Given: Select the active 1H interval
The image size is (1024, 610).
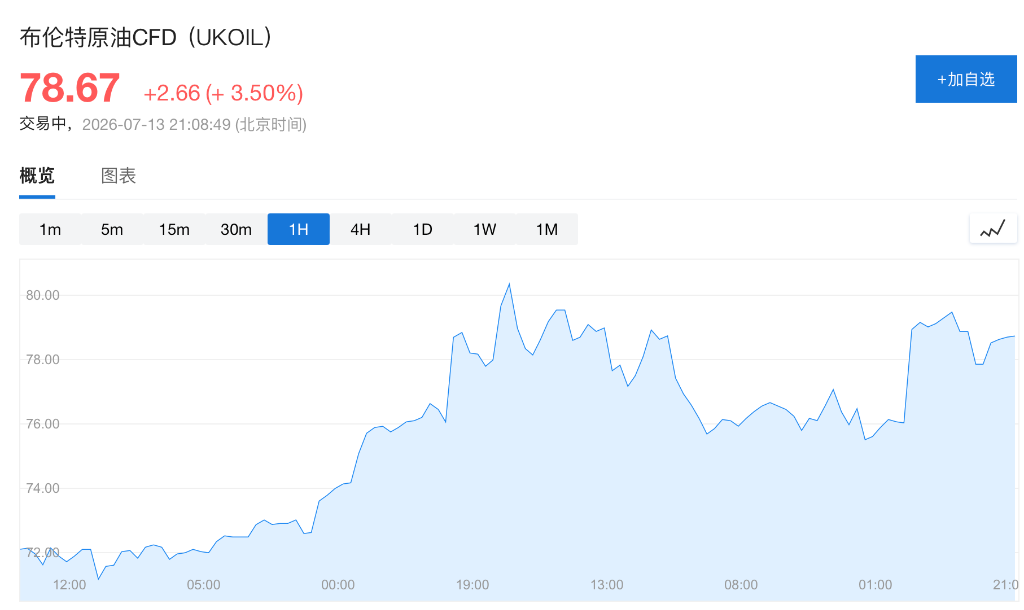Looking at the screenshot, I should coord(298,229).
